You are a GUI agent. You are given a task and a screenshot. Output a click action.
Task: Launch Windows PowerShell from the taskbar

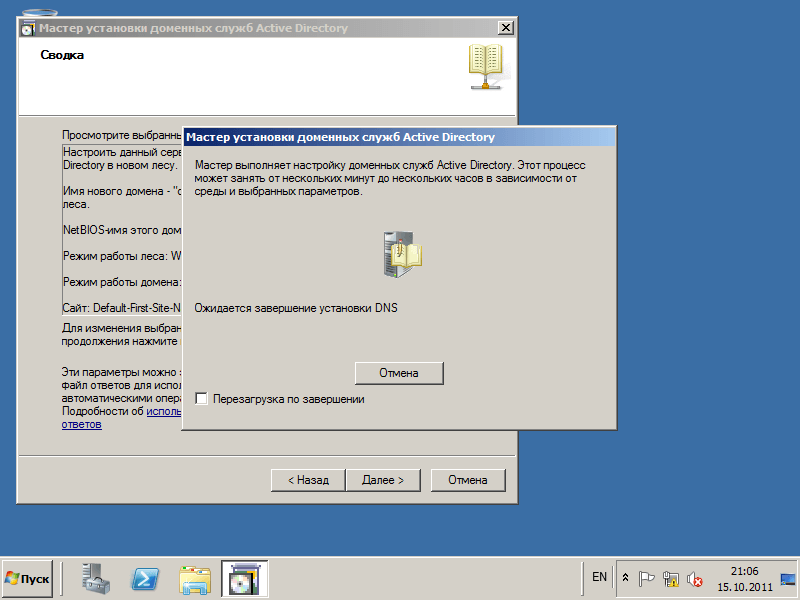tap(145, 580)
